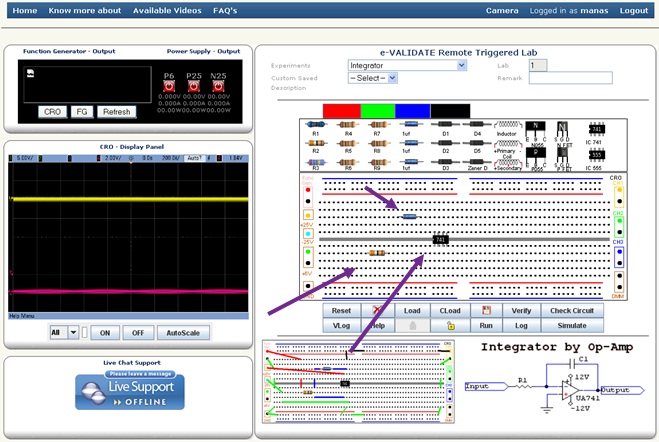Click the Refresh button
659x442 pixels.
point(117,112)
